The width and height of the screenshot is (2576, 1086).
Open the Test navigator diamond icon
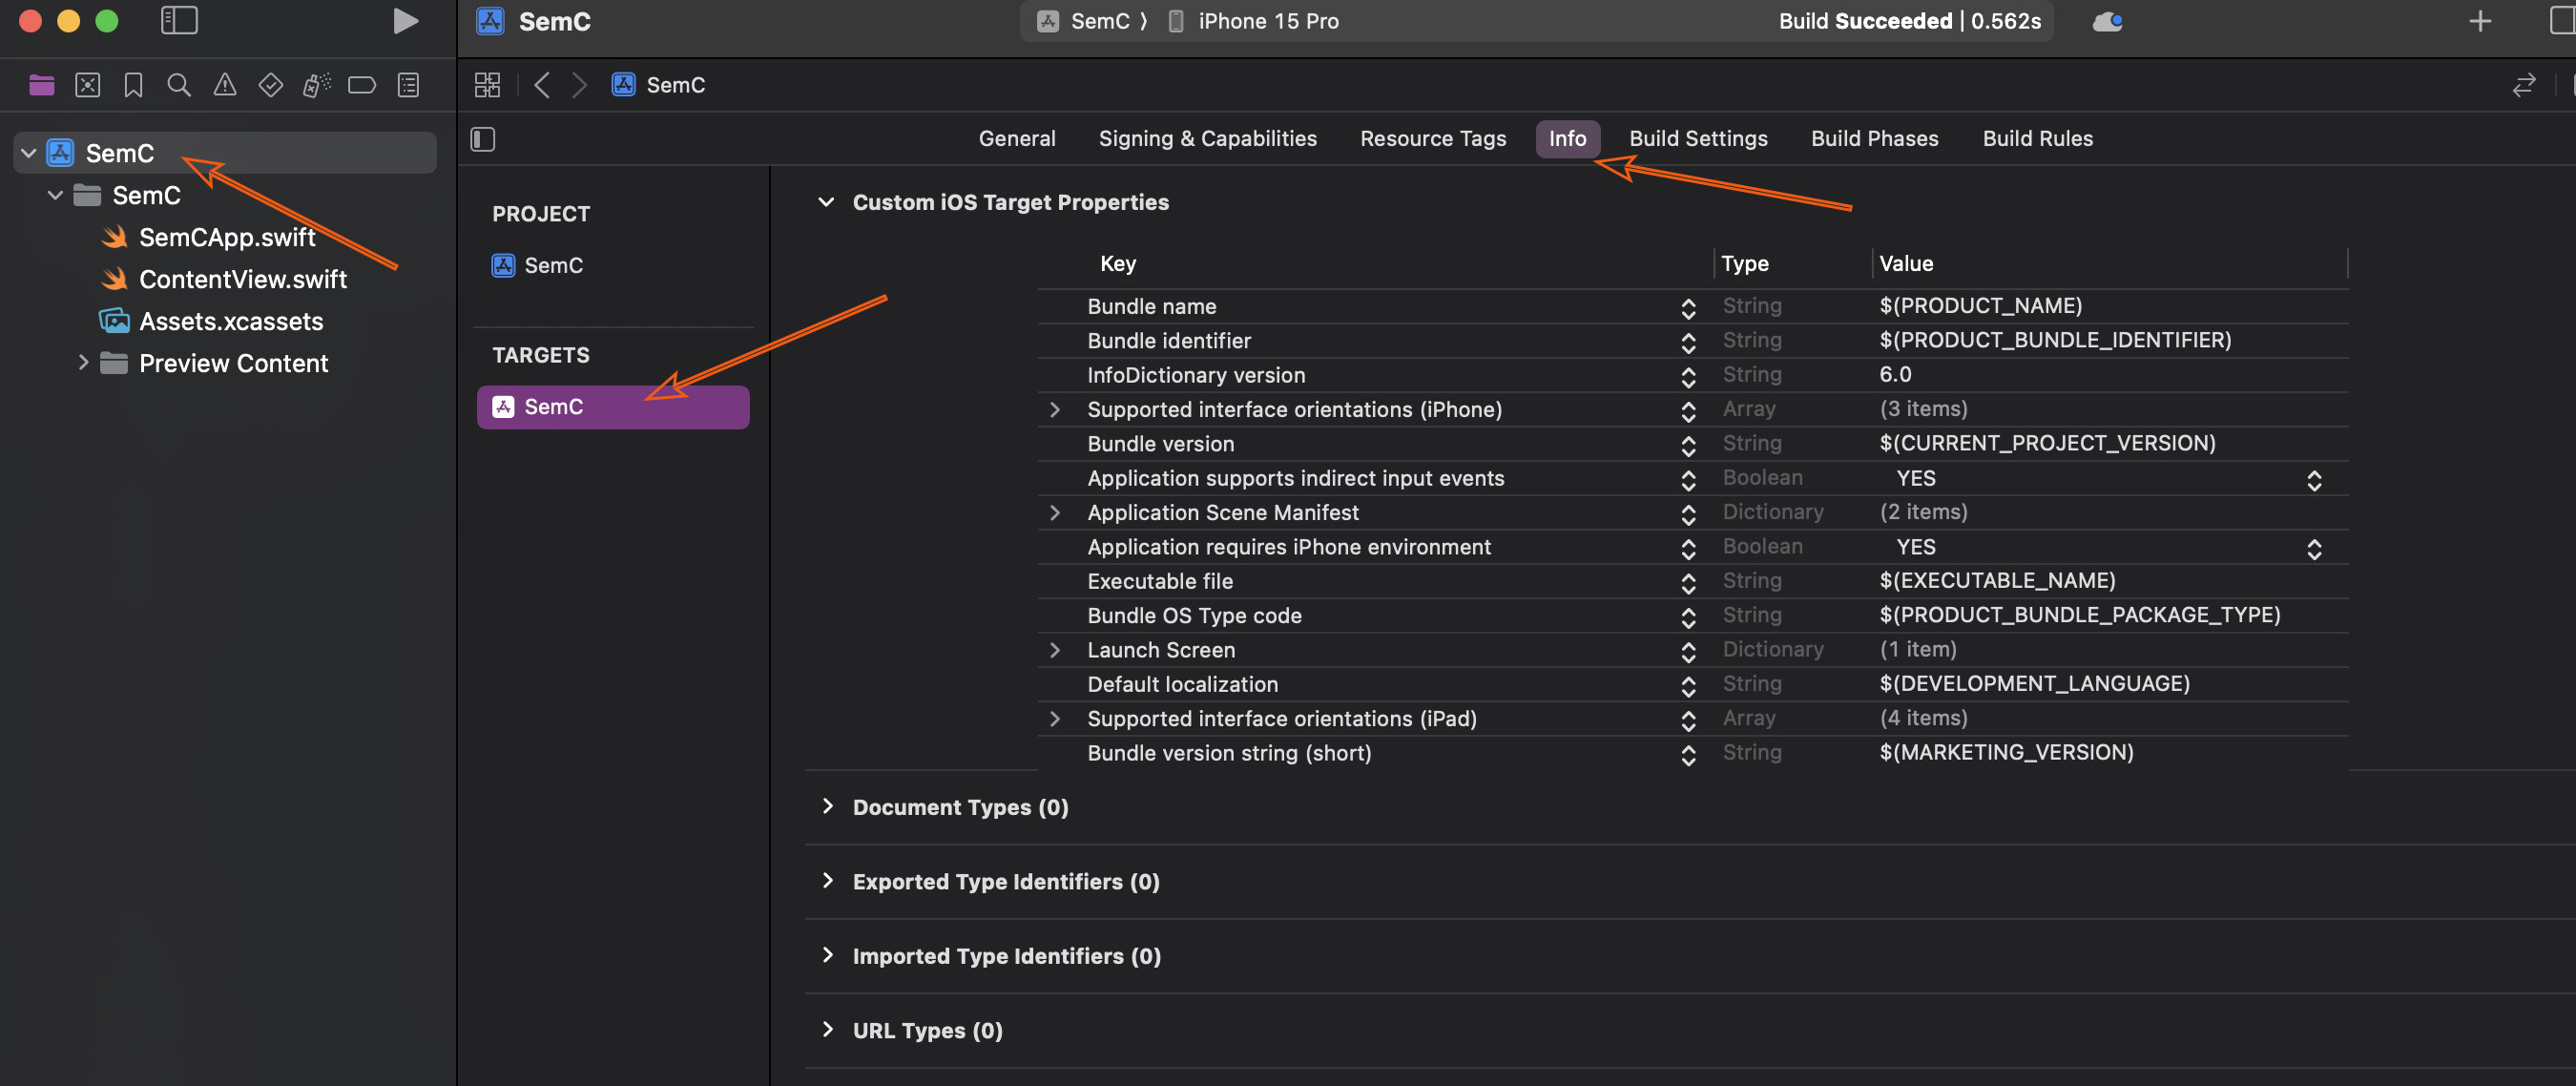(270, 85)
